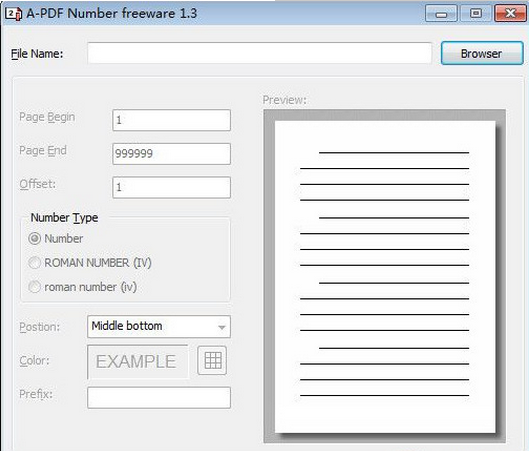Click the Browser button
This screenshot has width=530, height=451.
point(482,53)
